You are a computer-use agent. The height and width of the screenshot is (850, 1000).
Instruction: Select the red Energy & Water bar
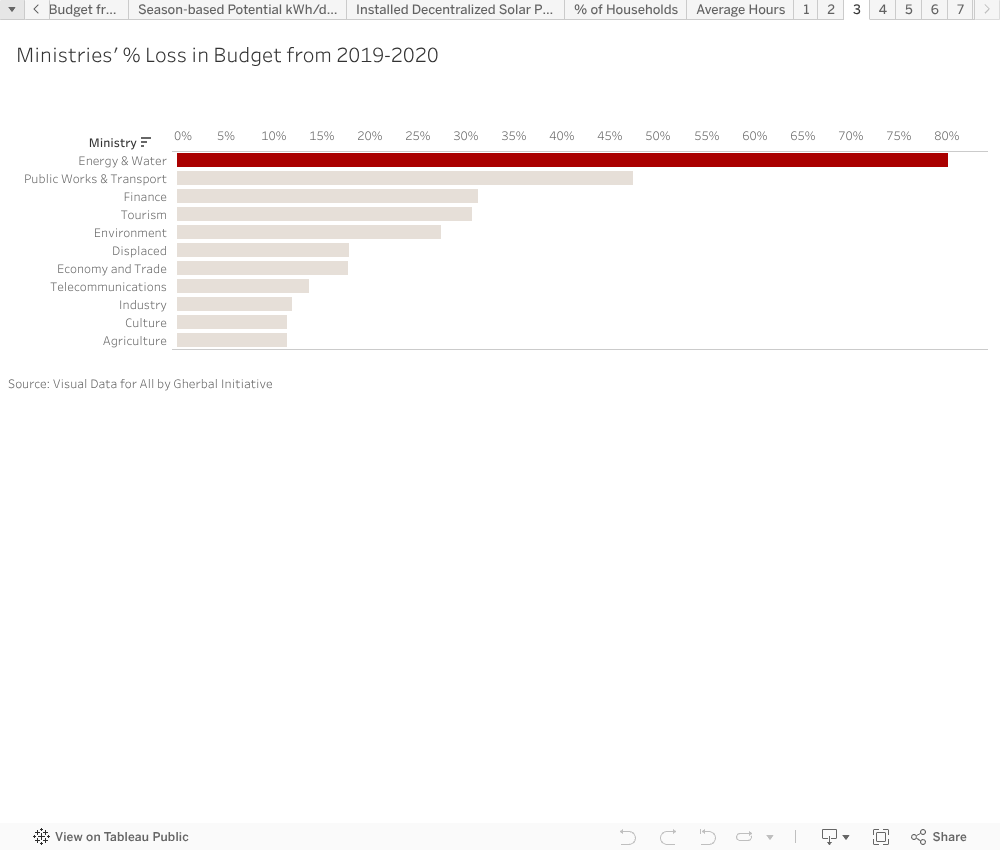[561, 160]
